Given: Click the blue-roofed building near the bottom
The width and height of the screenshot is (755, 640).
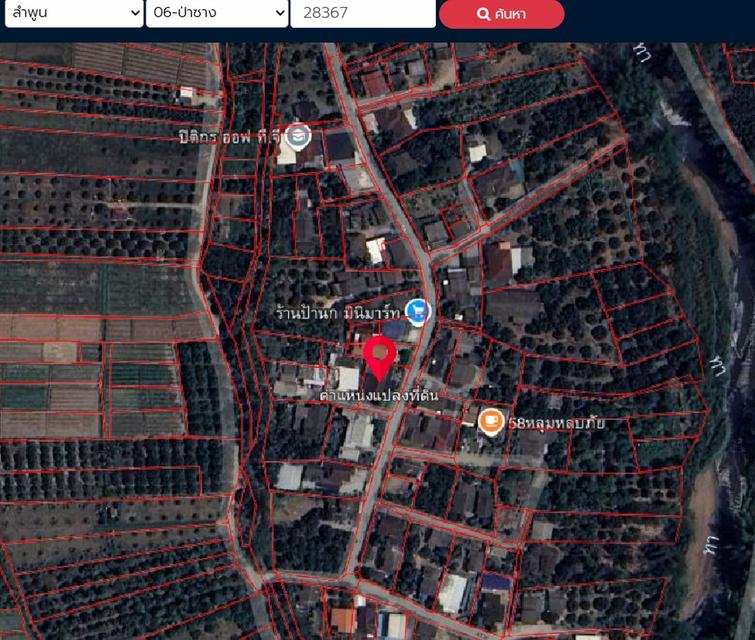Looking at the screenshot, I should pos(495,582).
